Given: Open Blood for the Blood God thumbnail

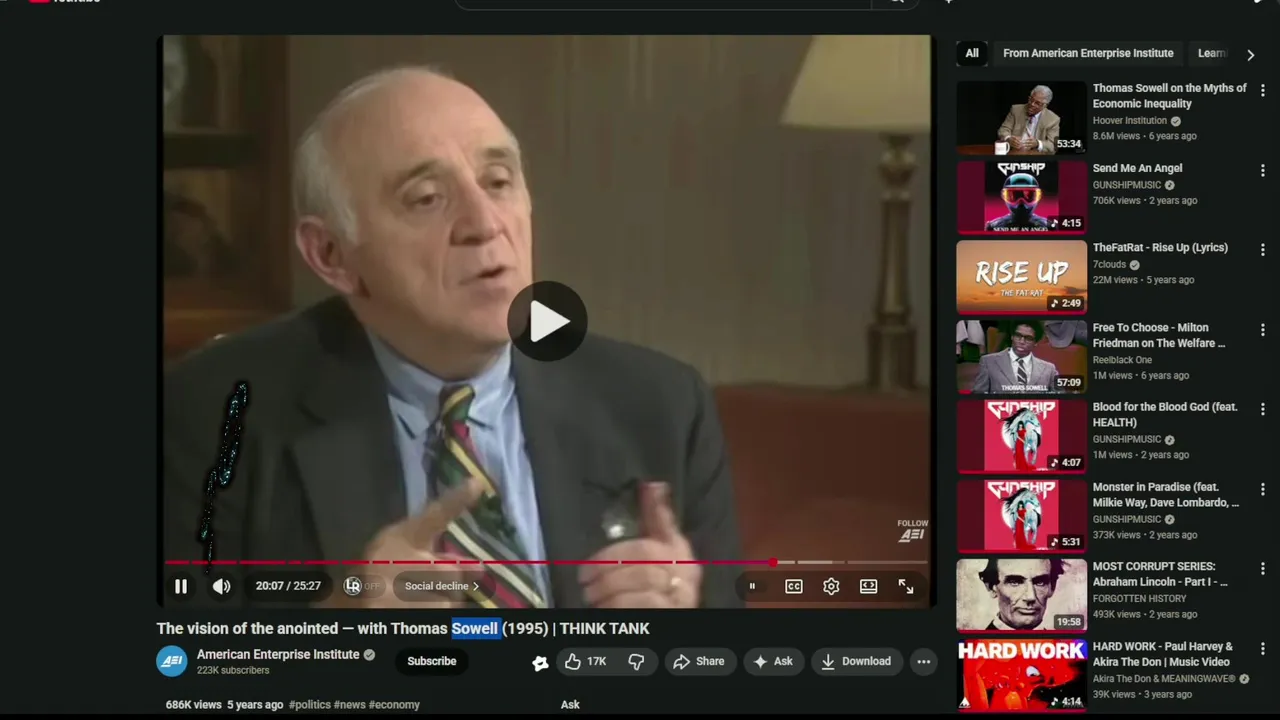Looking at the screenshot, I should pyautogui.click(x=1021, y=436).
